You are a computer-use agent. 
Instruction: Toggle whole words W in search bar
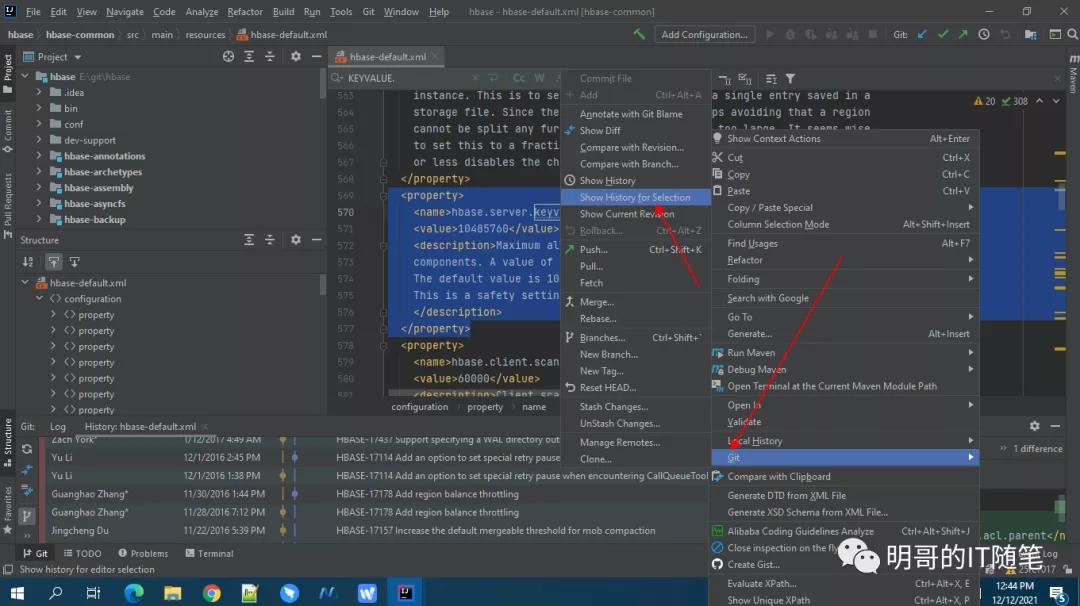click(539, 78)
